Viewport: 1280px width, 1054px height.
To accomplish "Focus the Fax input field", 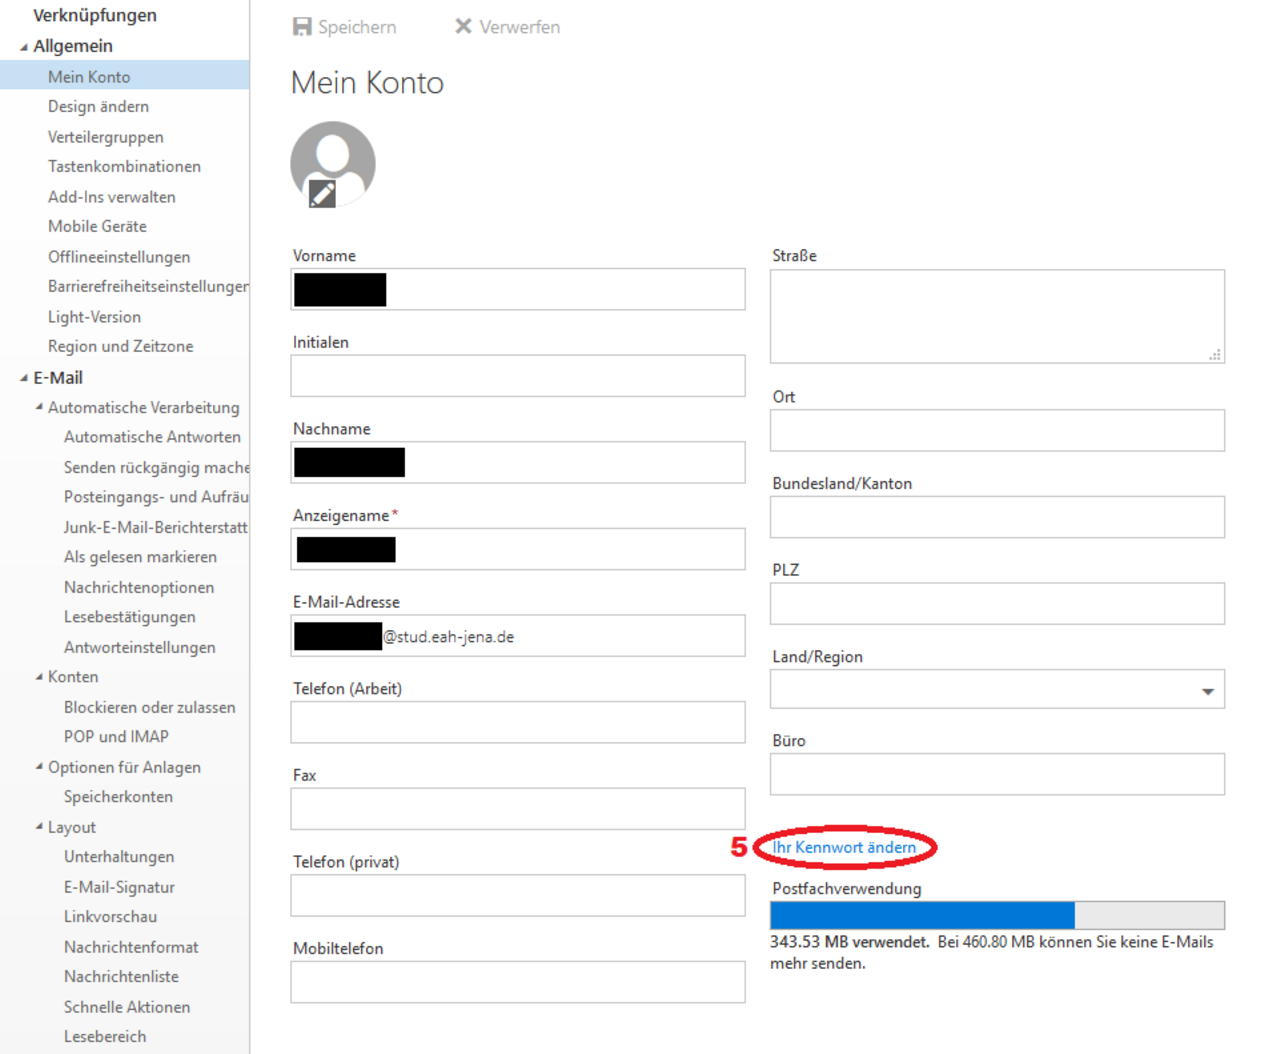I will click(x=518, y=809).
